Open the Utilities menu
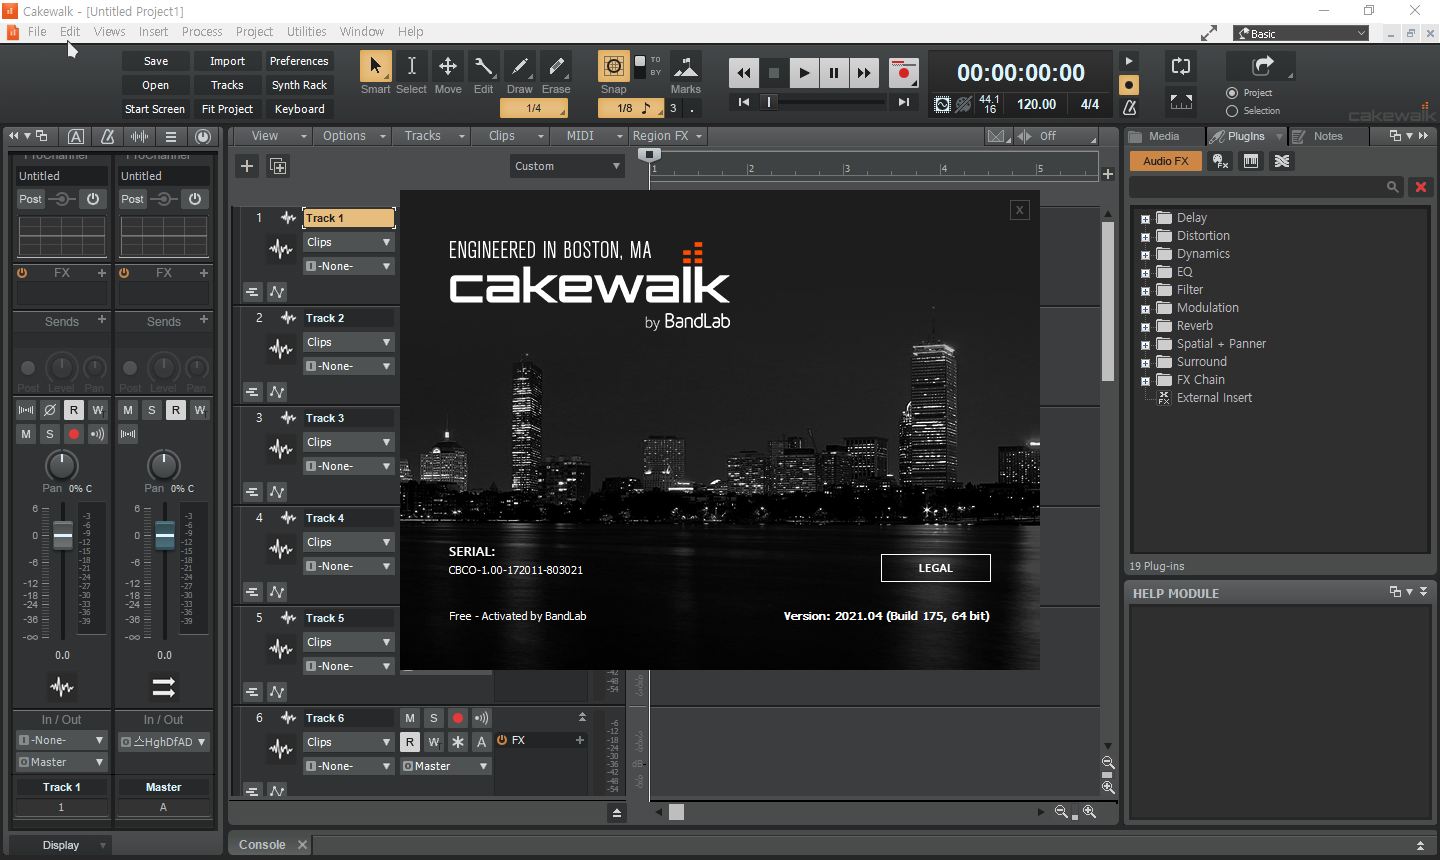The width and height of the screenshot is (1440, 860). [x=306, y=31]
